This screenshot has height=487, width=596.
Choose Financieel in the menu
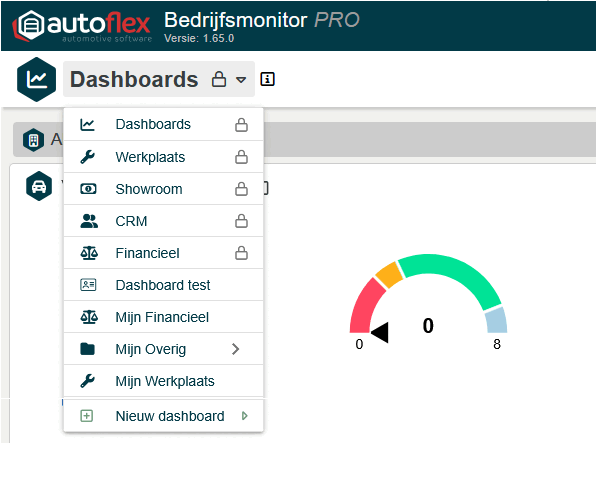163,253
